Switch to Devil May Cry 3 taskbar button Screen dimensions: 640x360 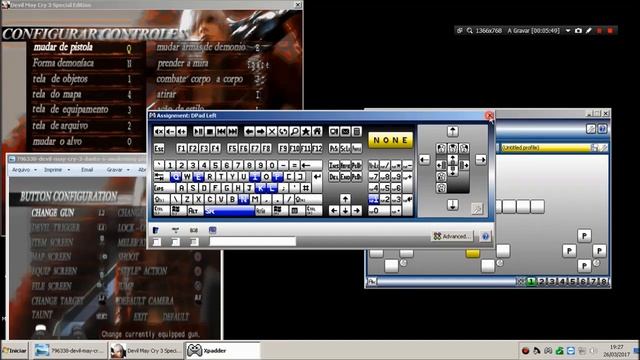146,351
